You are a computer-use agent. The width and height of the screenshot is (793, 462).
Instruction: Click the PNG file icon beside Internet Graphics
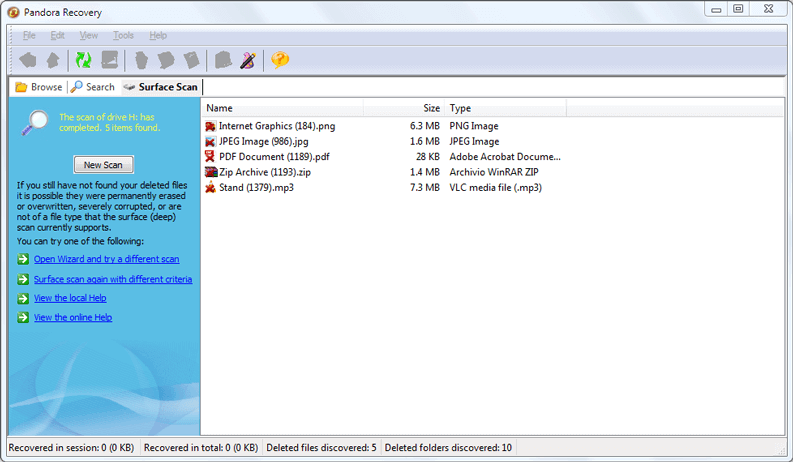coord(210,126)
